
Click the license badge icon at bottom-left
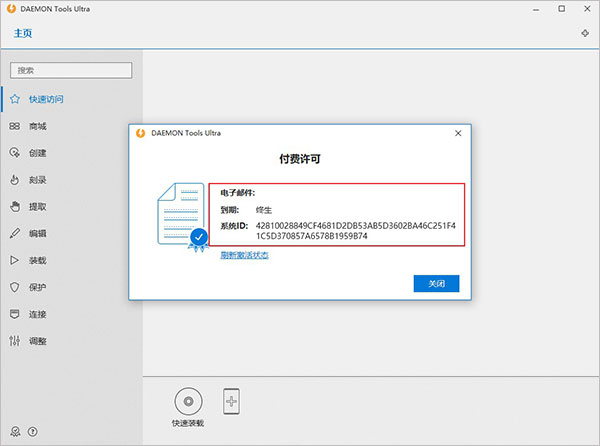(15, 432)
